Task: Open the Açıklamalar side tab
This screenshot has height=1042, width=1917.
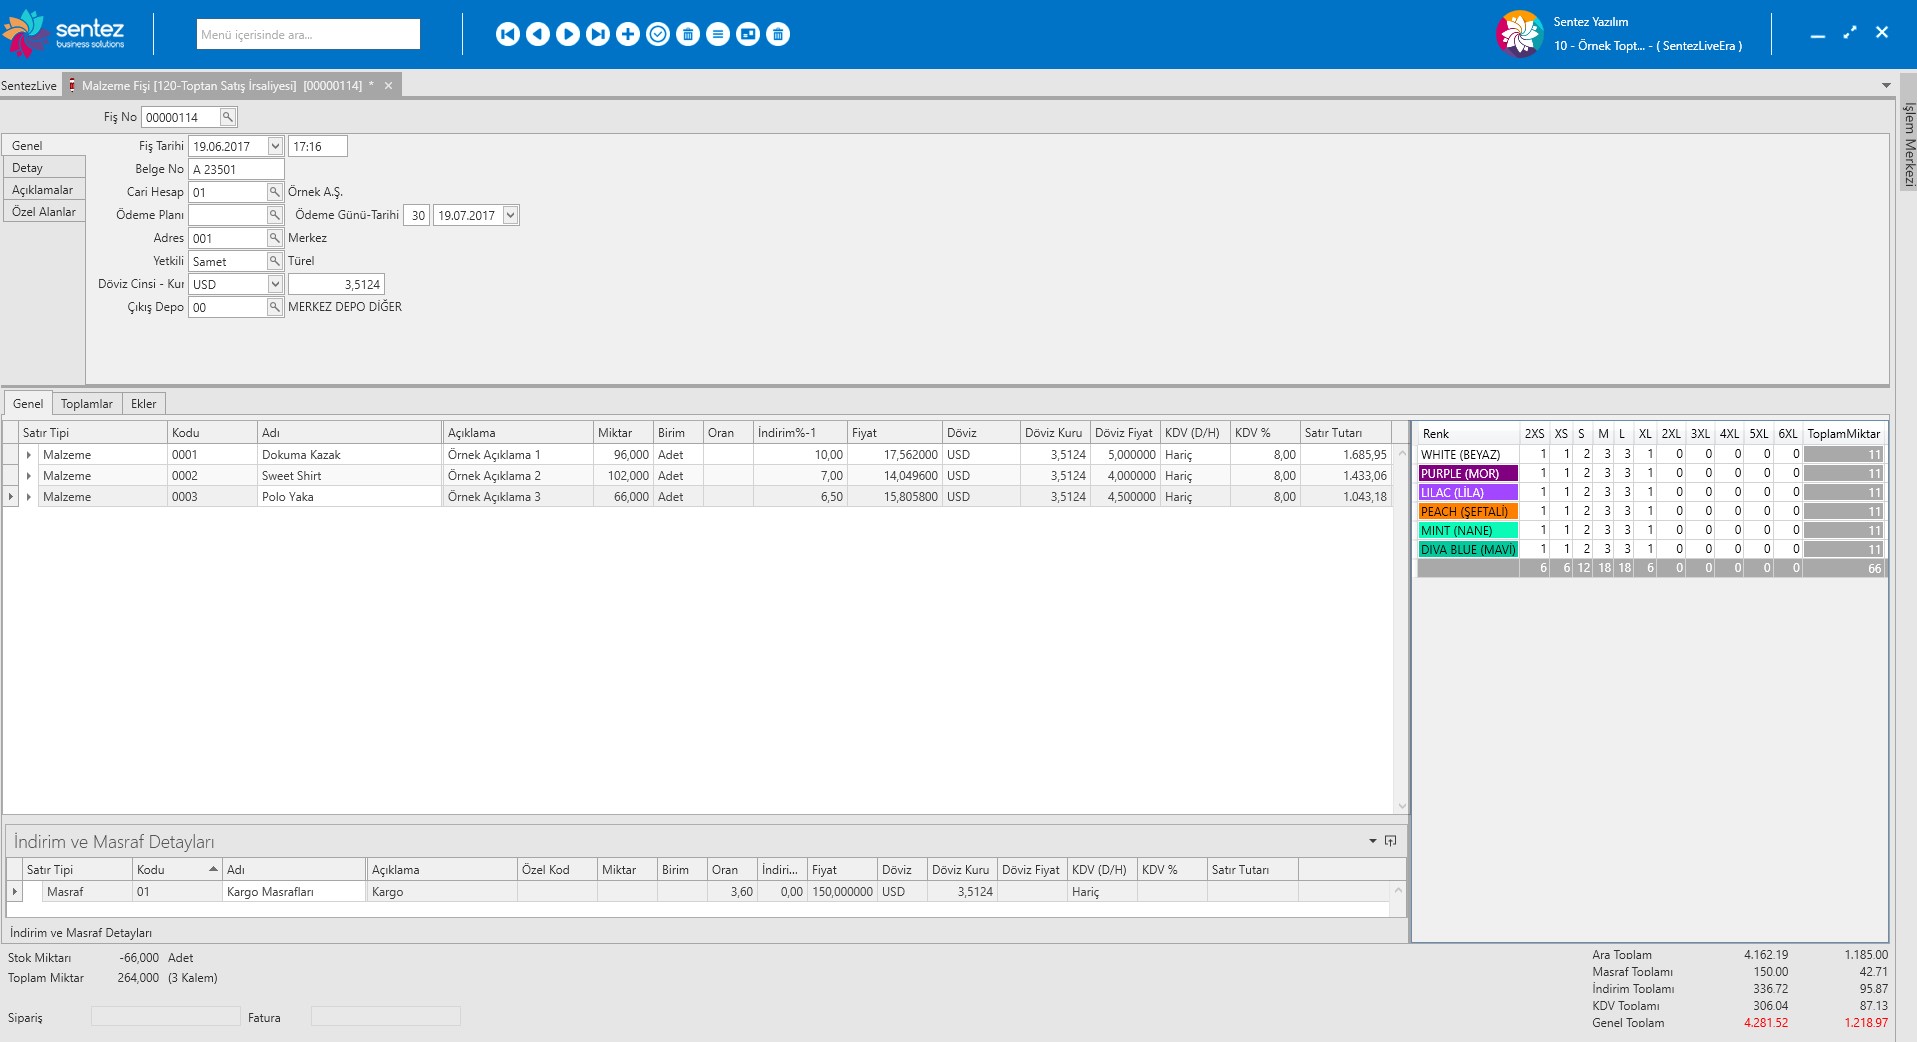Action: [x=43, y=190]
